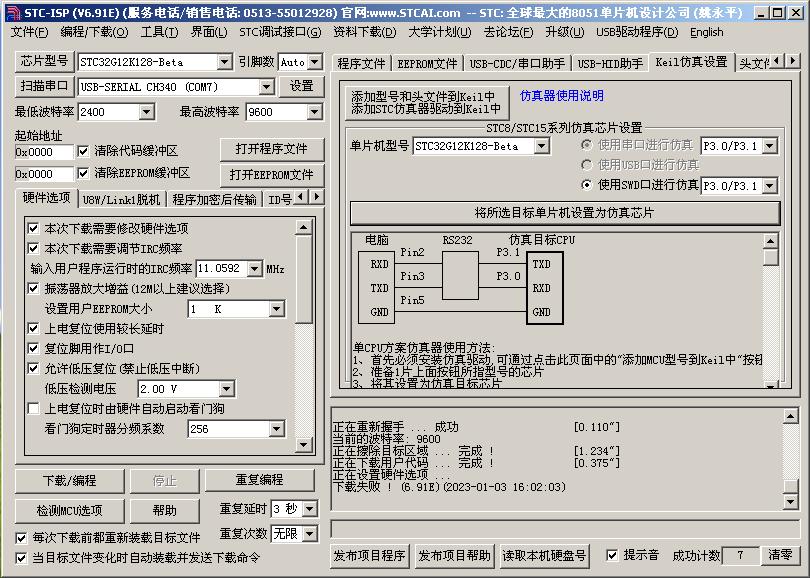The height and width of the screenshot is (578, 810).
Task: Open the 编程/下载(O) menu
Action: 94,32
